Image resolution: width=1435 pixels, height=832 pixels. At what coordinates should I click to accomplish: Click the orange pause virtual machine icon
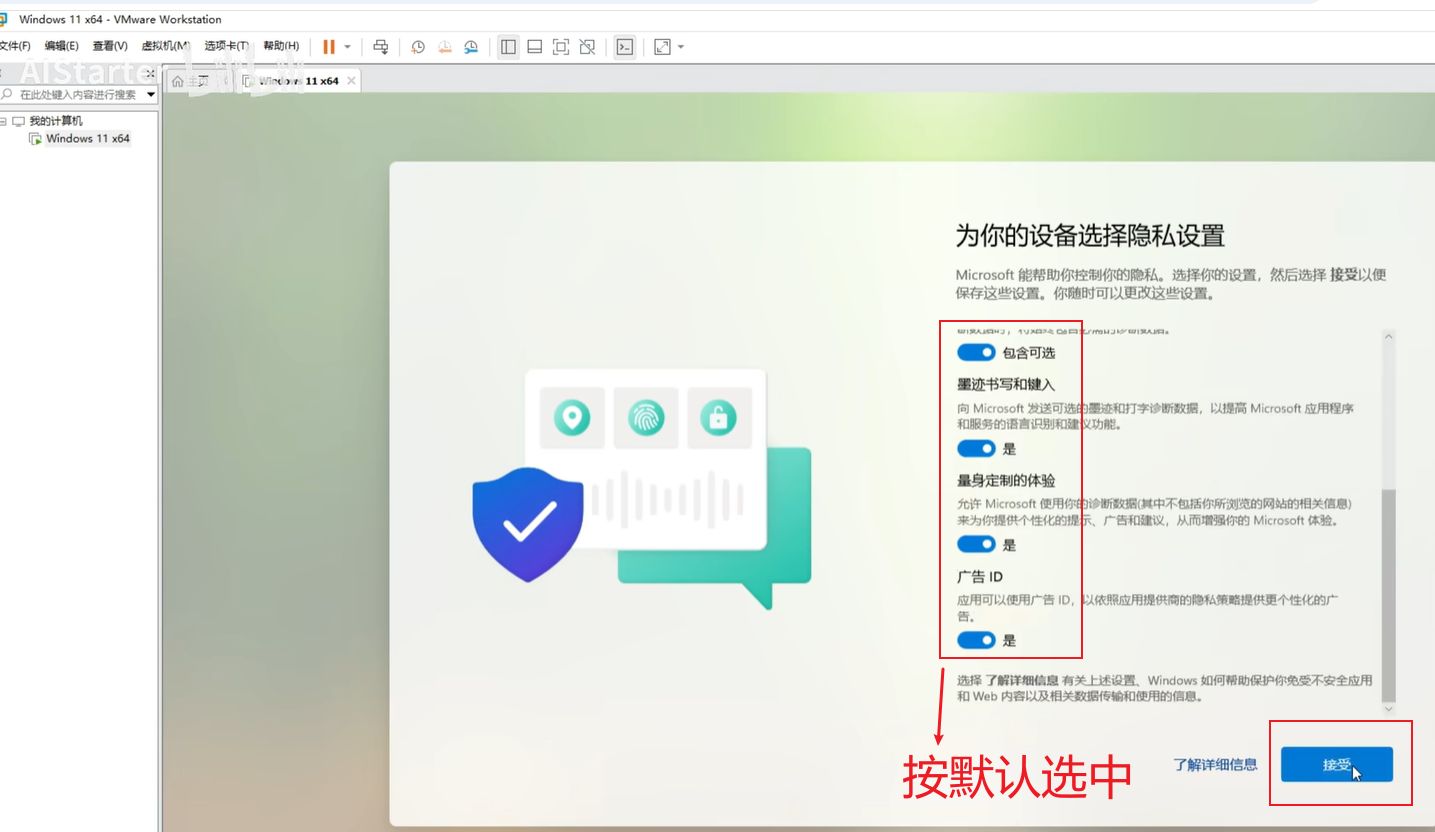pyautogui.click(x=329, y=47)
